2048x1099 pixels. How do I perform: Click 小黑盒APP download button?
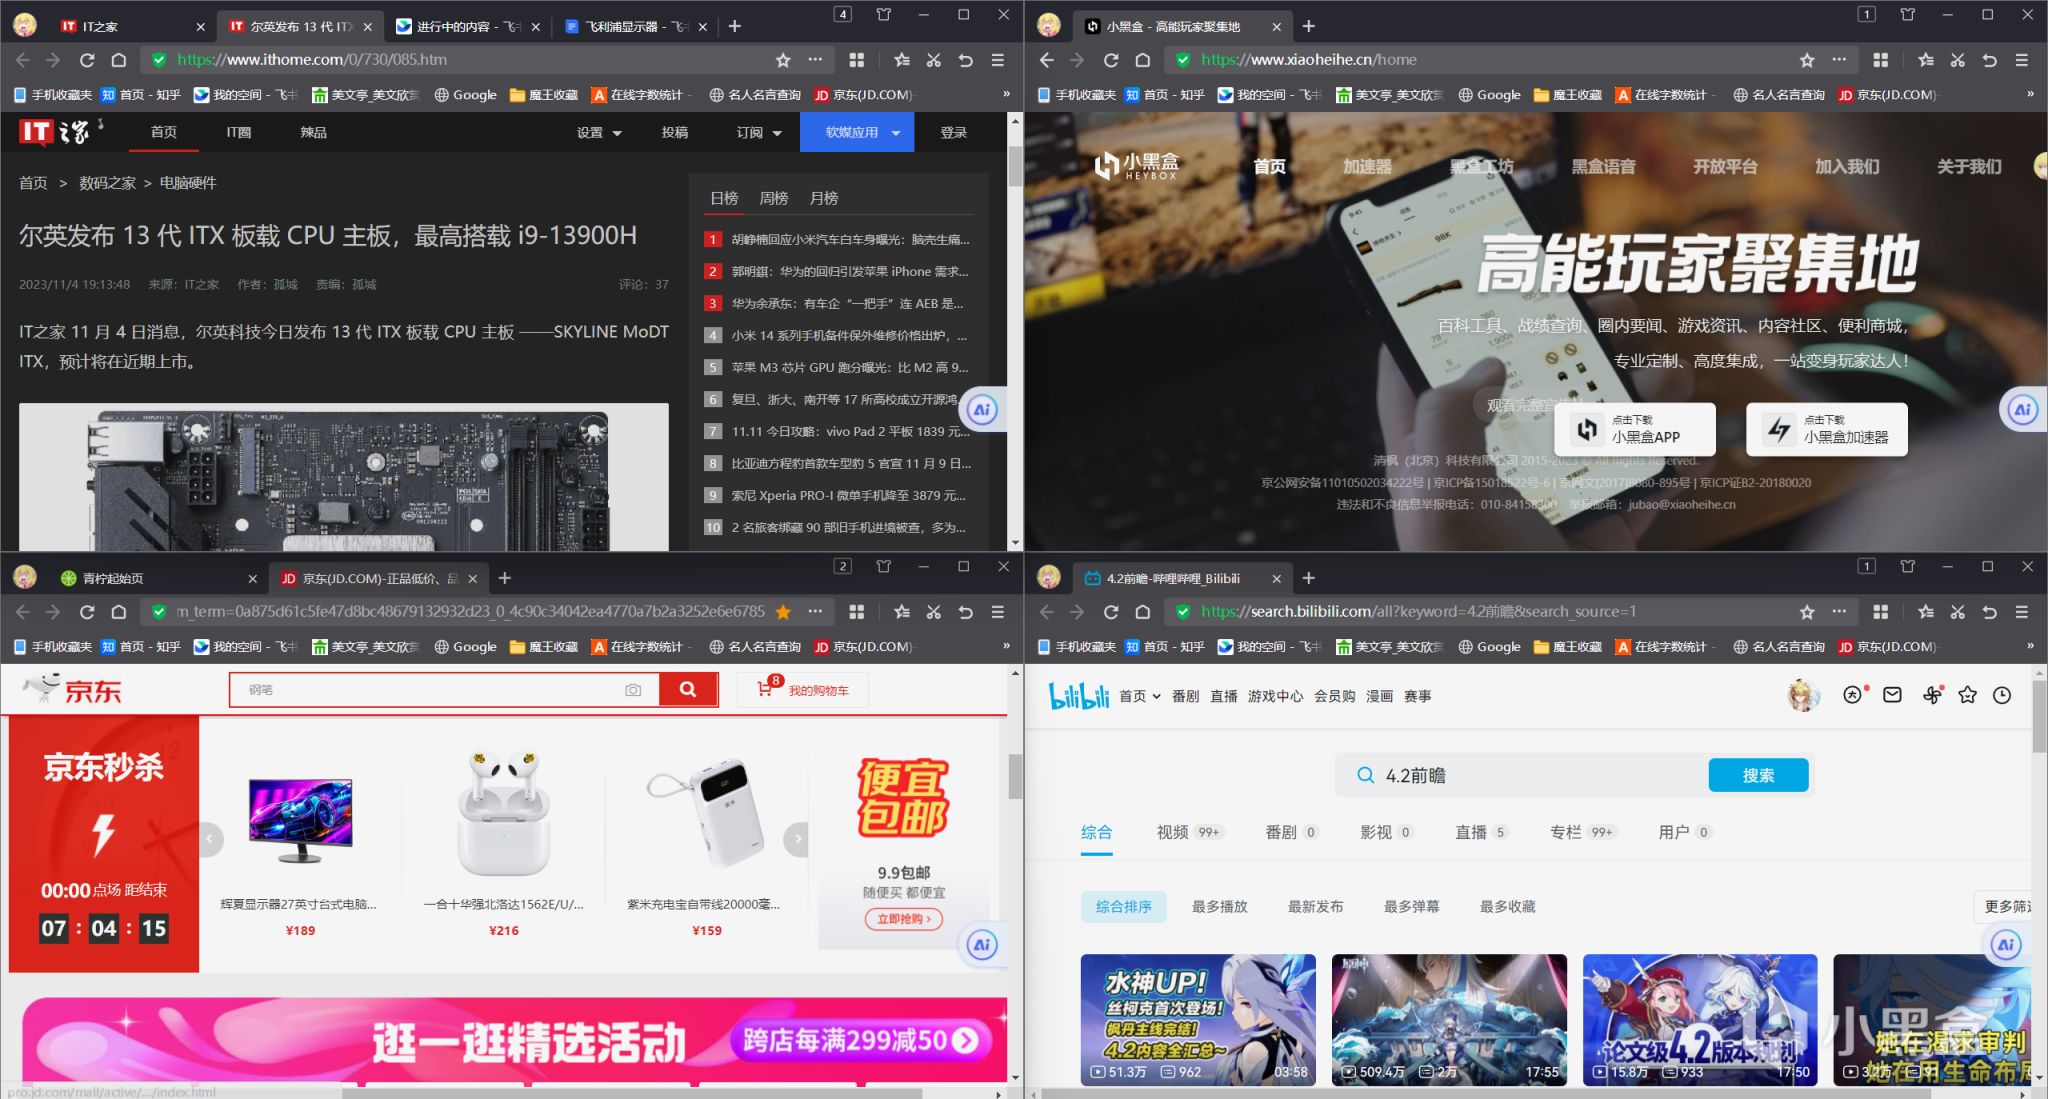pos(1635,429)
